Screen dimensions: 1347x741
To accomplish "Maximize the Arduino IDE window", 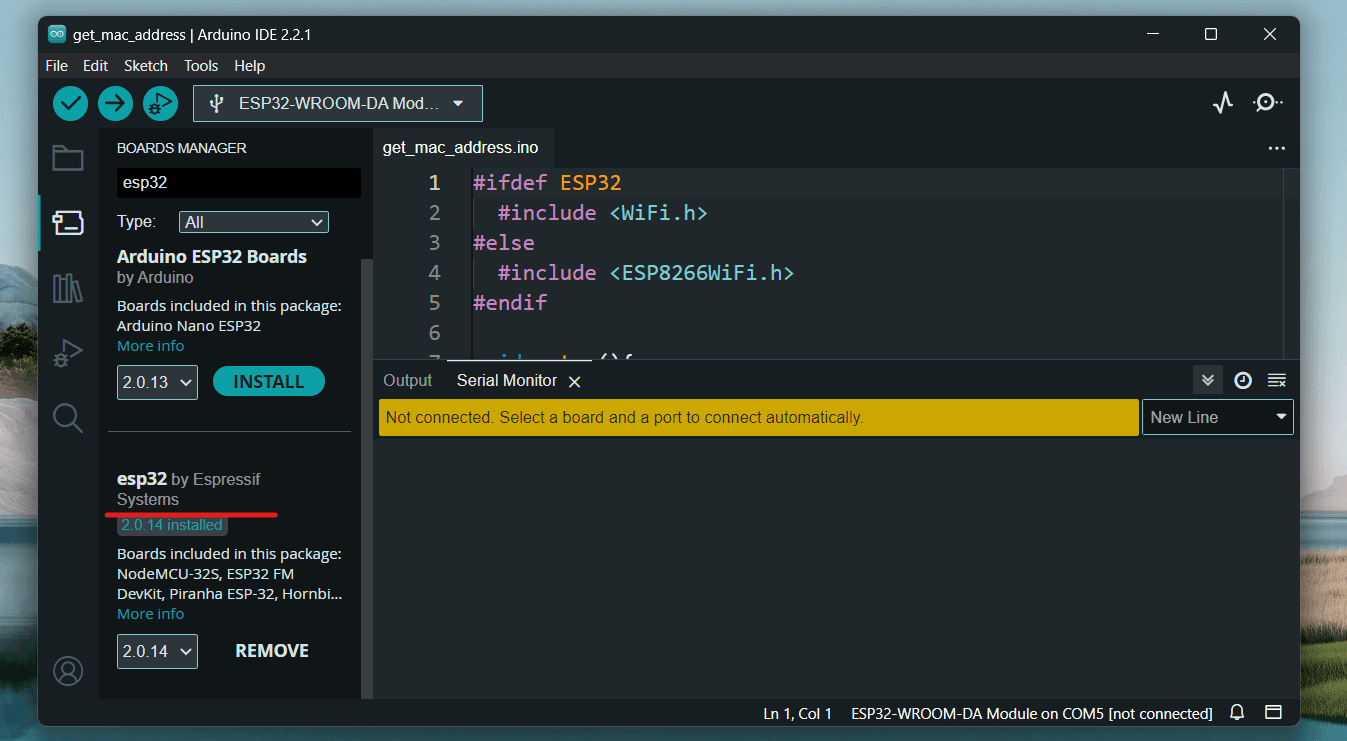I will tap(1211, 34).
